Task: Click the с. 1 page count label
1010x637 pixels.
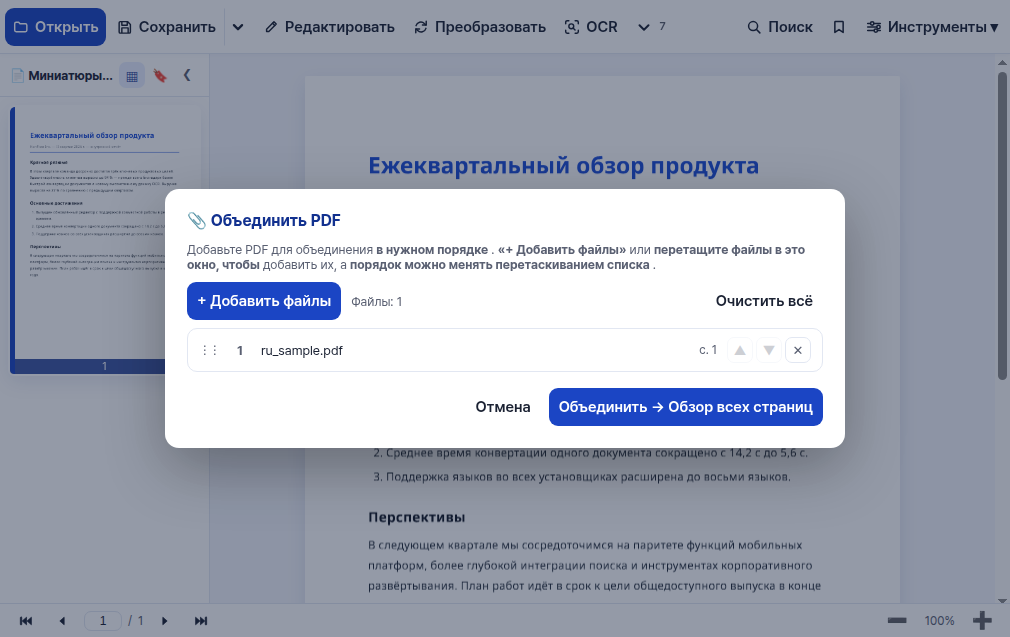Action: click(x=708, y=350)
